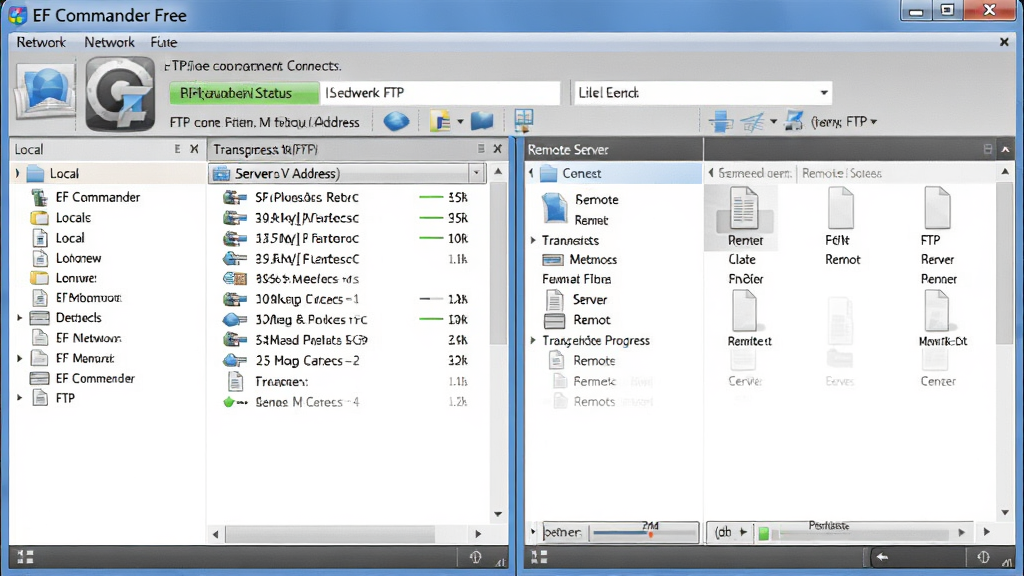
Task: Select Remot drive icon in remote tree
Action: point(554,320)
